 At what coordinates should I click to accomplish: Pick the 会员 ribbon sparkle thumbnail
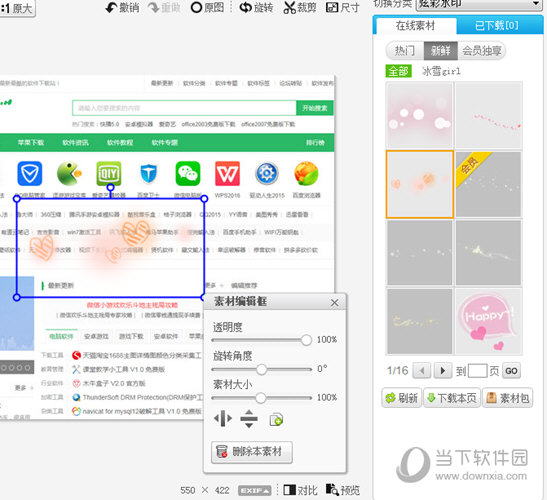(x=488, y=184)
